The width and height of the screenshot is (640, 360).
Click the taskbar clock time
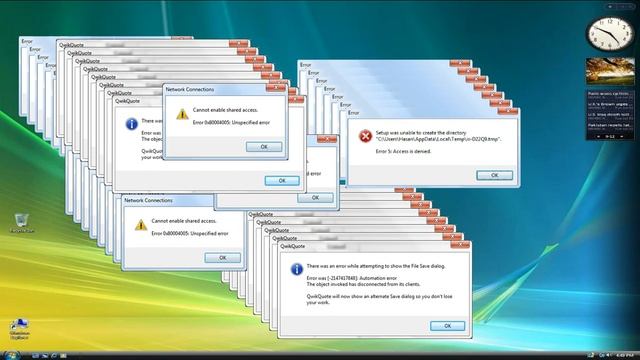624,356
